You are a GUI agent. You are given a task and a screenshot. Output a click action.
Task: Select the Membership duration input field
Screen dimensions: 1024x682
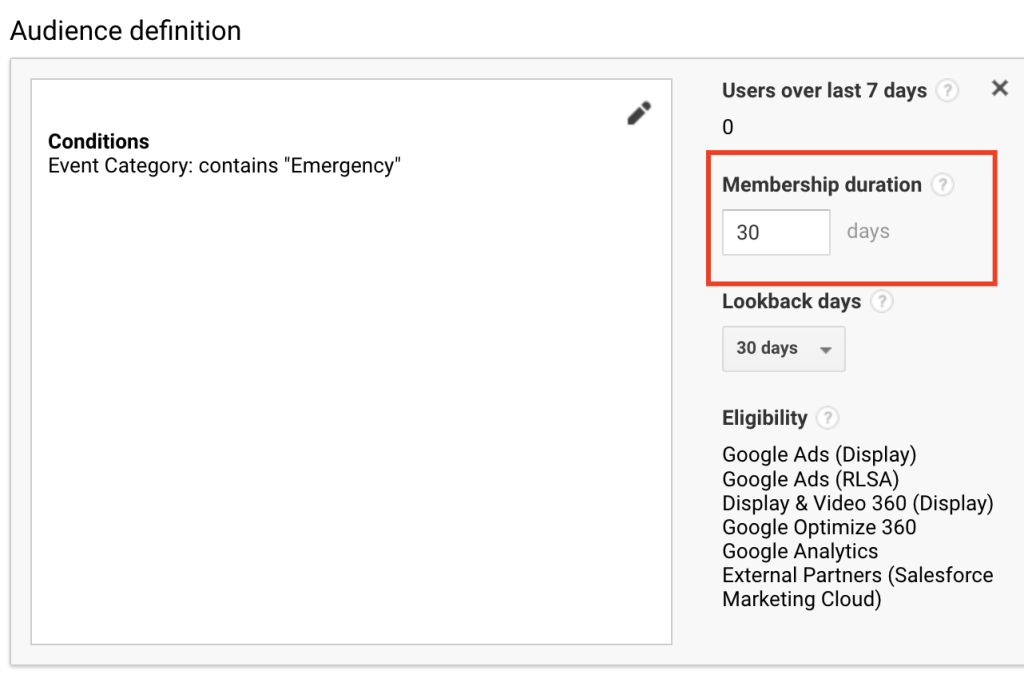pos(776,231)
